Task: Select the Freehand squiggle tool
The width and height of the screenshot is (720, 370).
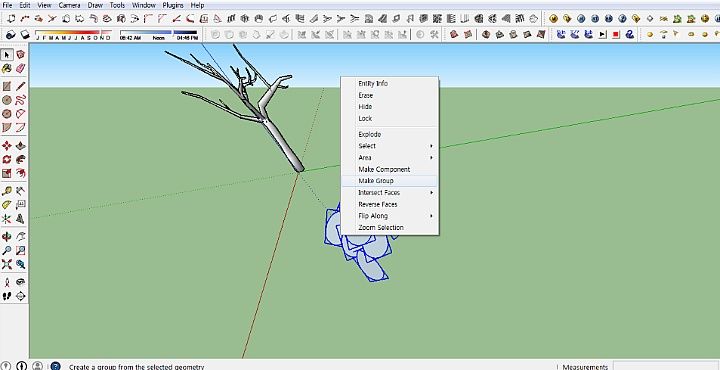Action: click(x=21, y=100)
